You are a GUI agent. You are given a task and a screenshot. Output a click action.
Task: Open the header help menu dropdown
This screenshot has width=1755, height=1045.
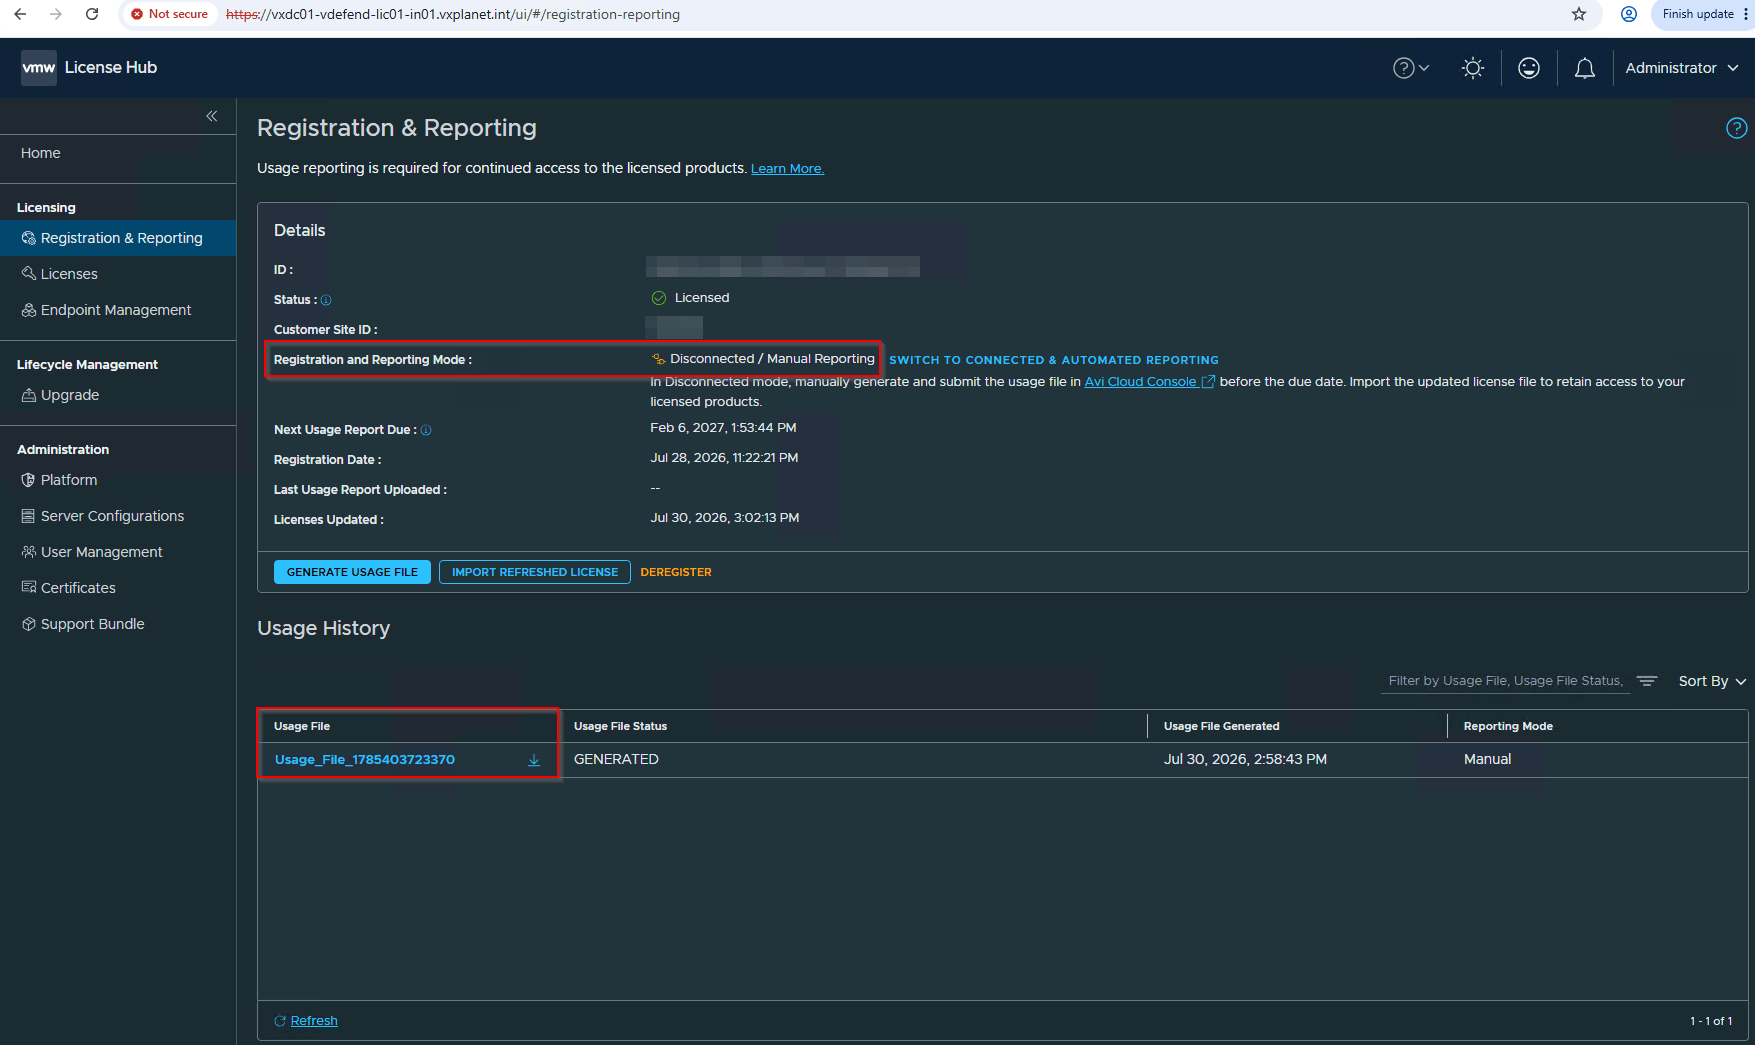coord(1411,68)
